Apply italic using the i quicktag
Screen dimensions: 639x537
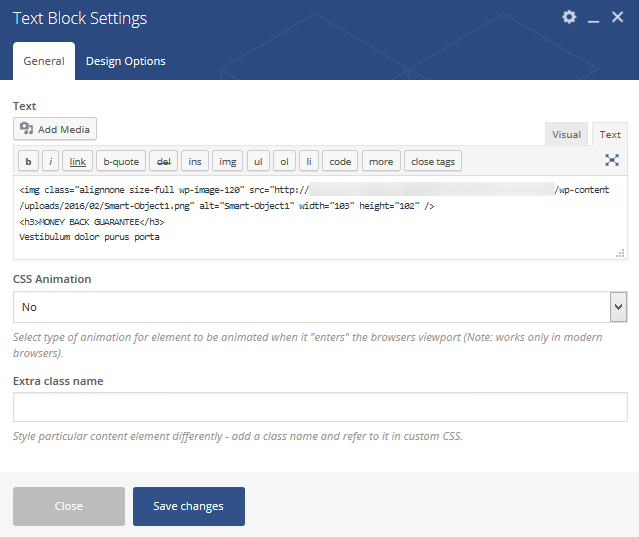tap(51, 161)
